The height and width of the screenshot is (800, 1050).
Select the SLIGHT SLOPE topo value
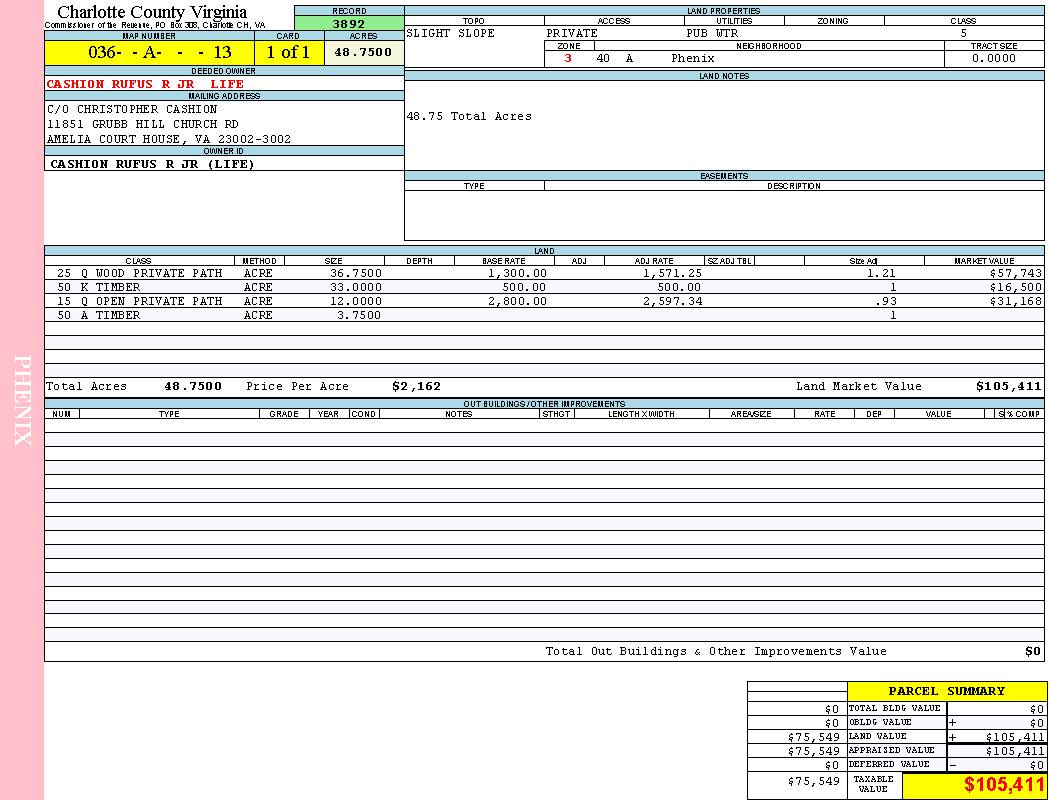tap(450, 33)
